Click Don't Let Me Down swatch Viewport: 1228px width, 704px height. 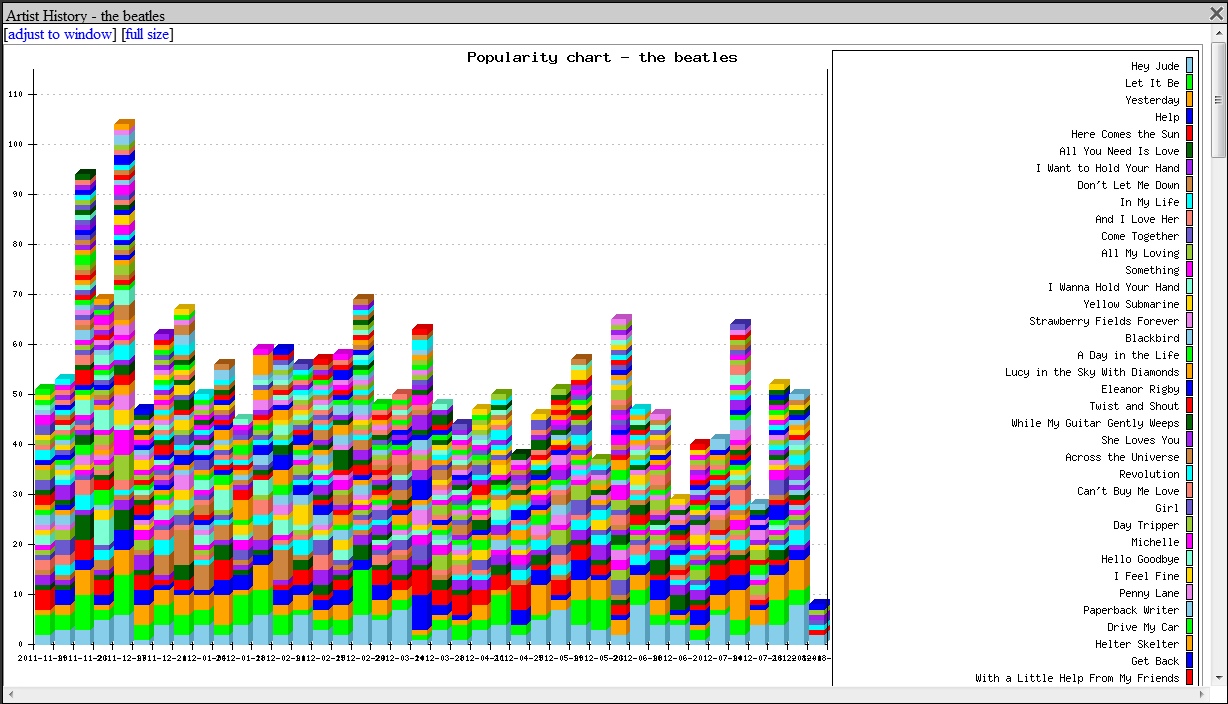[1189, 185]
